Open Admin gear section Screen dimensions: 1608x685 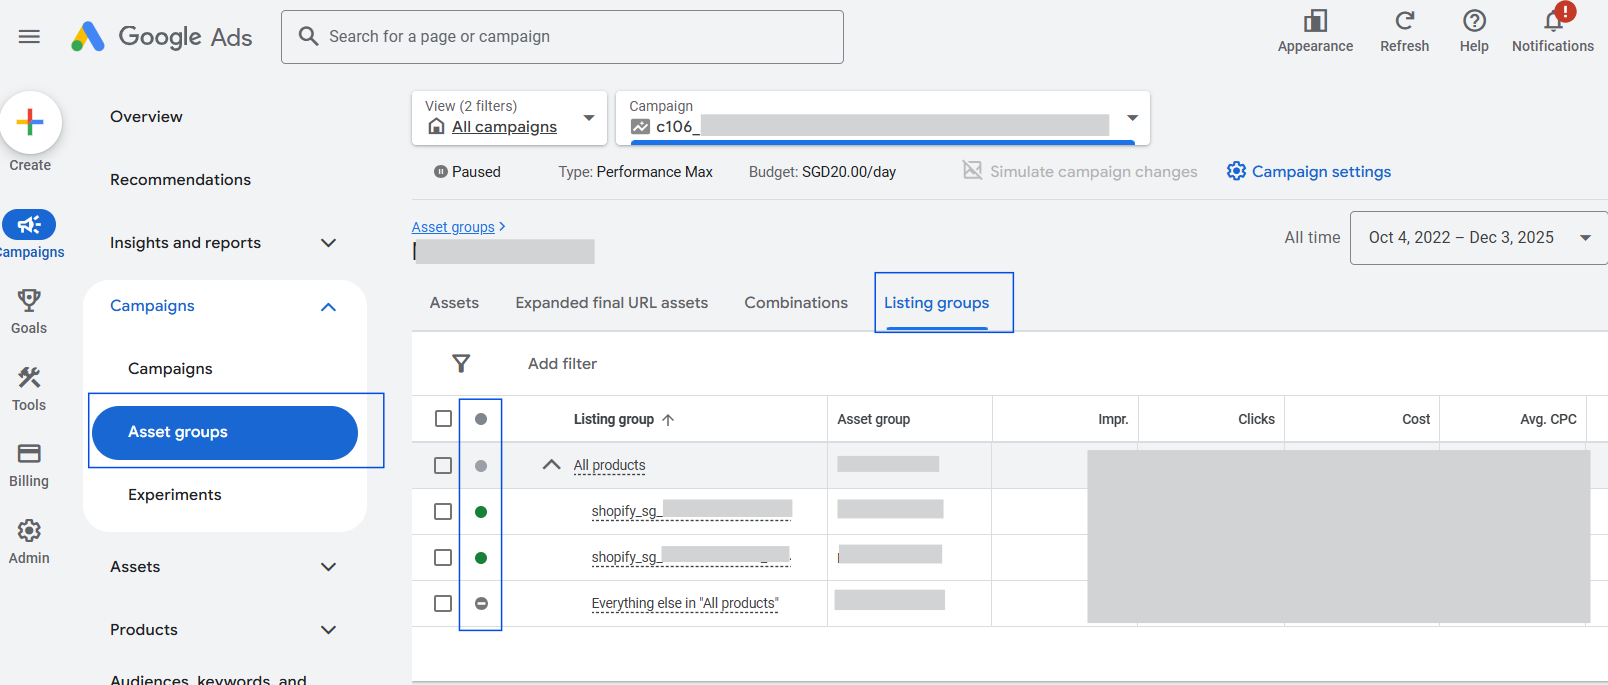tap(29, 542)
